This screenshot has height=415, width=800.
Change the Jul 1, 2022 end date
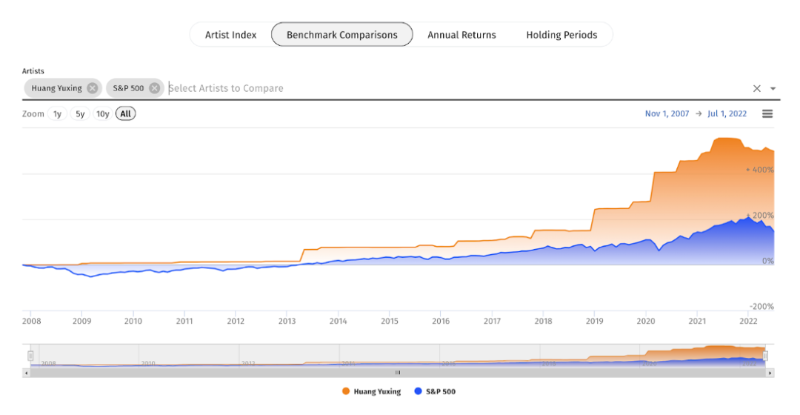pos(726,114)
